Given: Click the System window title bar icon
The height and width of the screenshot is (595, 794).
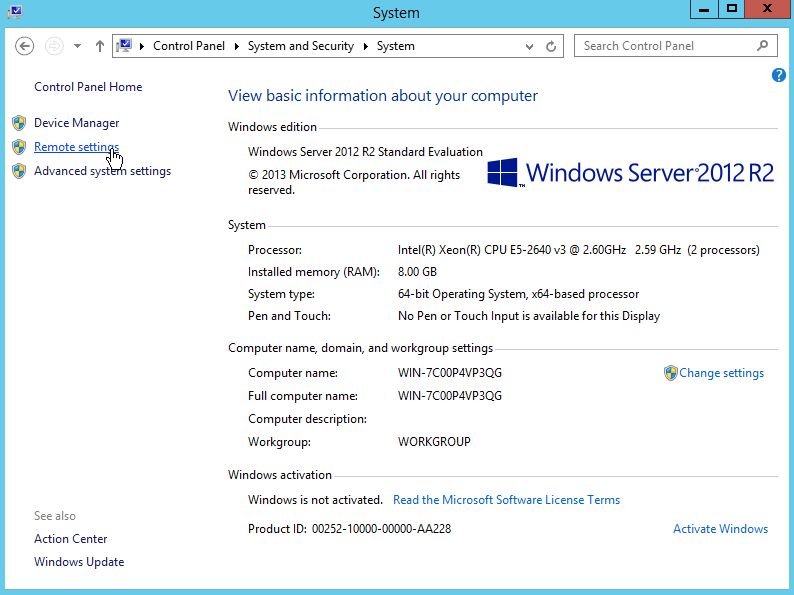Looking at the screenshot, I should [x=15, y=12].
